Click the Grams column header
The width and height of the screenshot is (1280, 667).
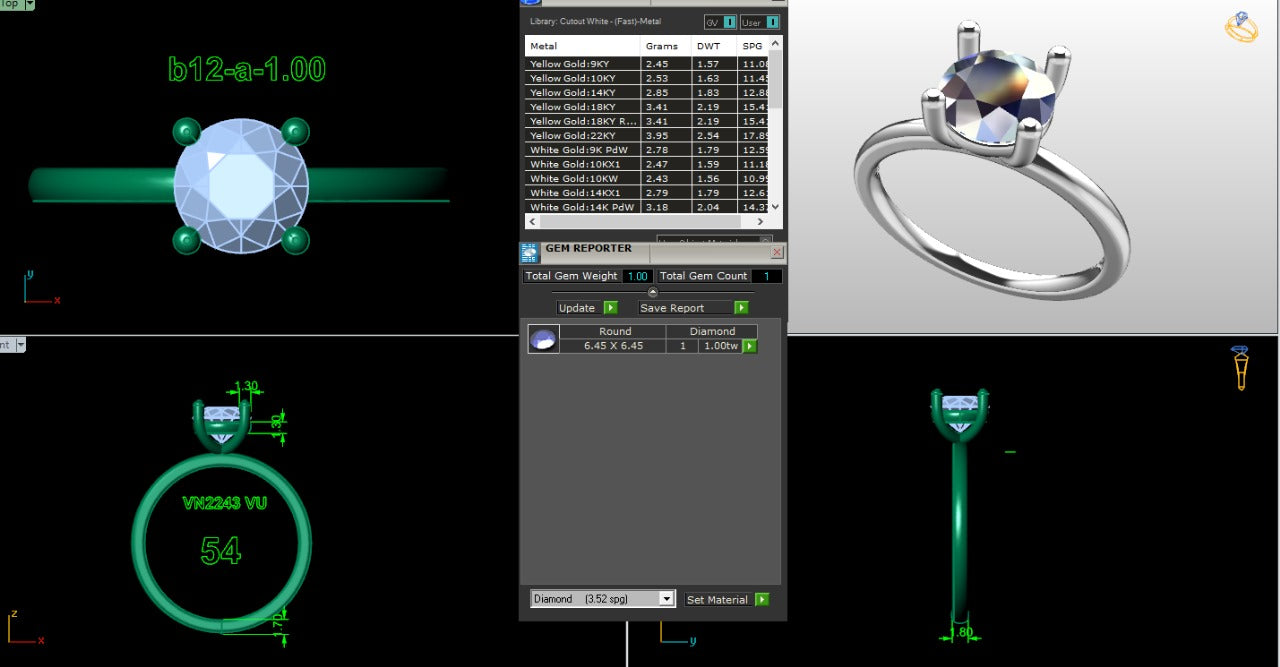pyautogui.click(x=665, y=46)
